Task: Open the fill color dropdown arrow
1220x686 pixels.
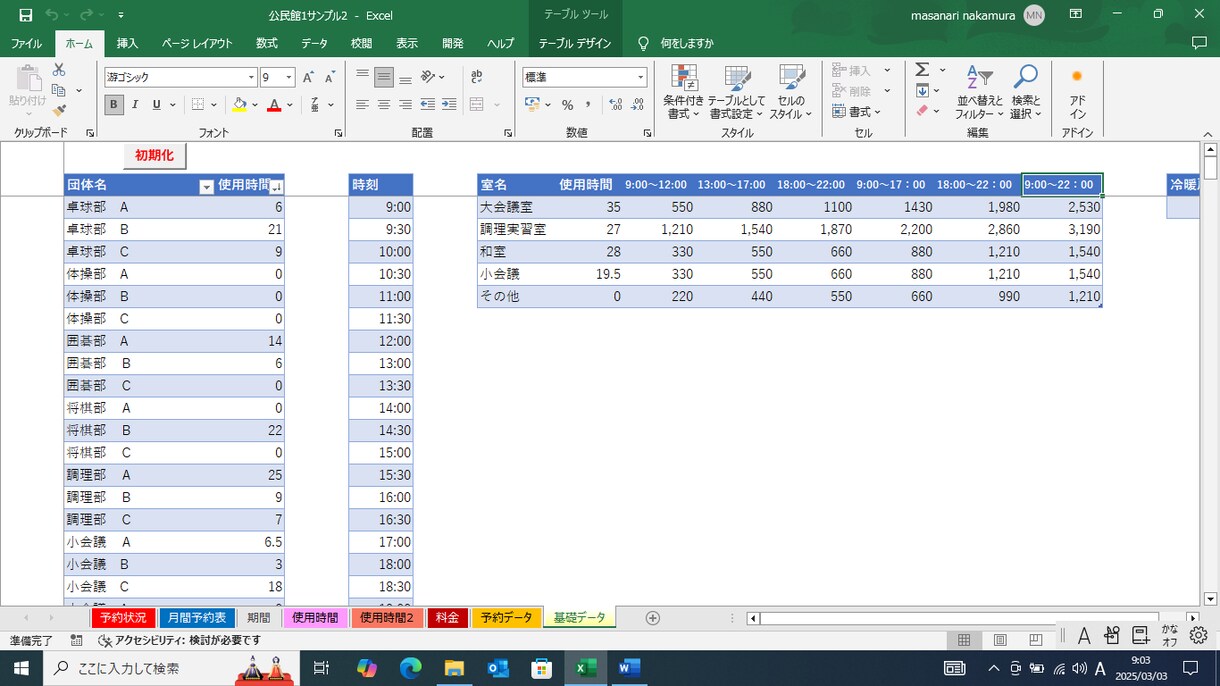Action: click(x=254, y=105)
